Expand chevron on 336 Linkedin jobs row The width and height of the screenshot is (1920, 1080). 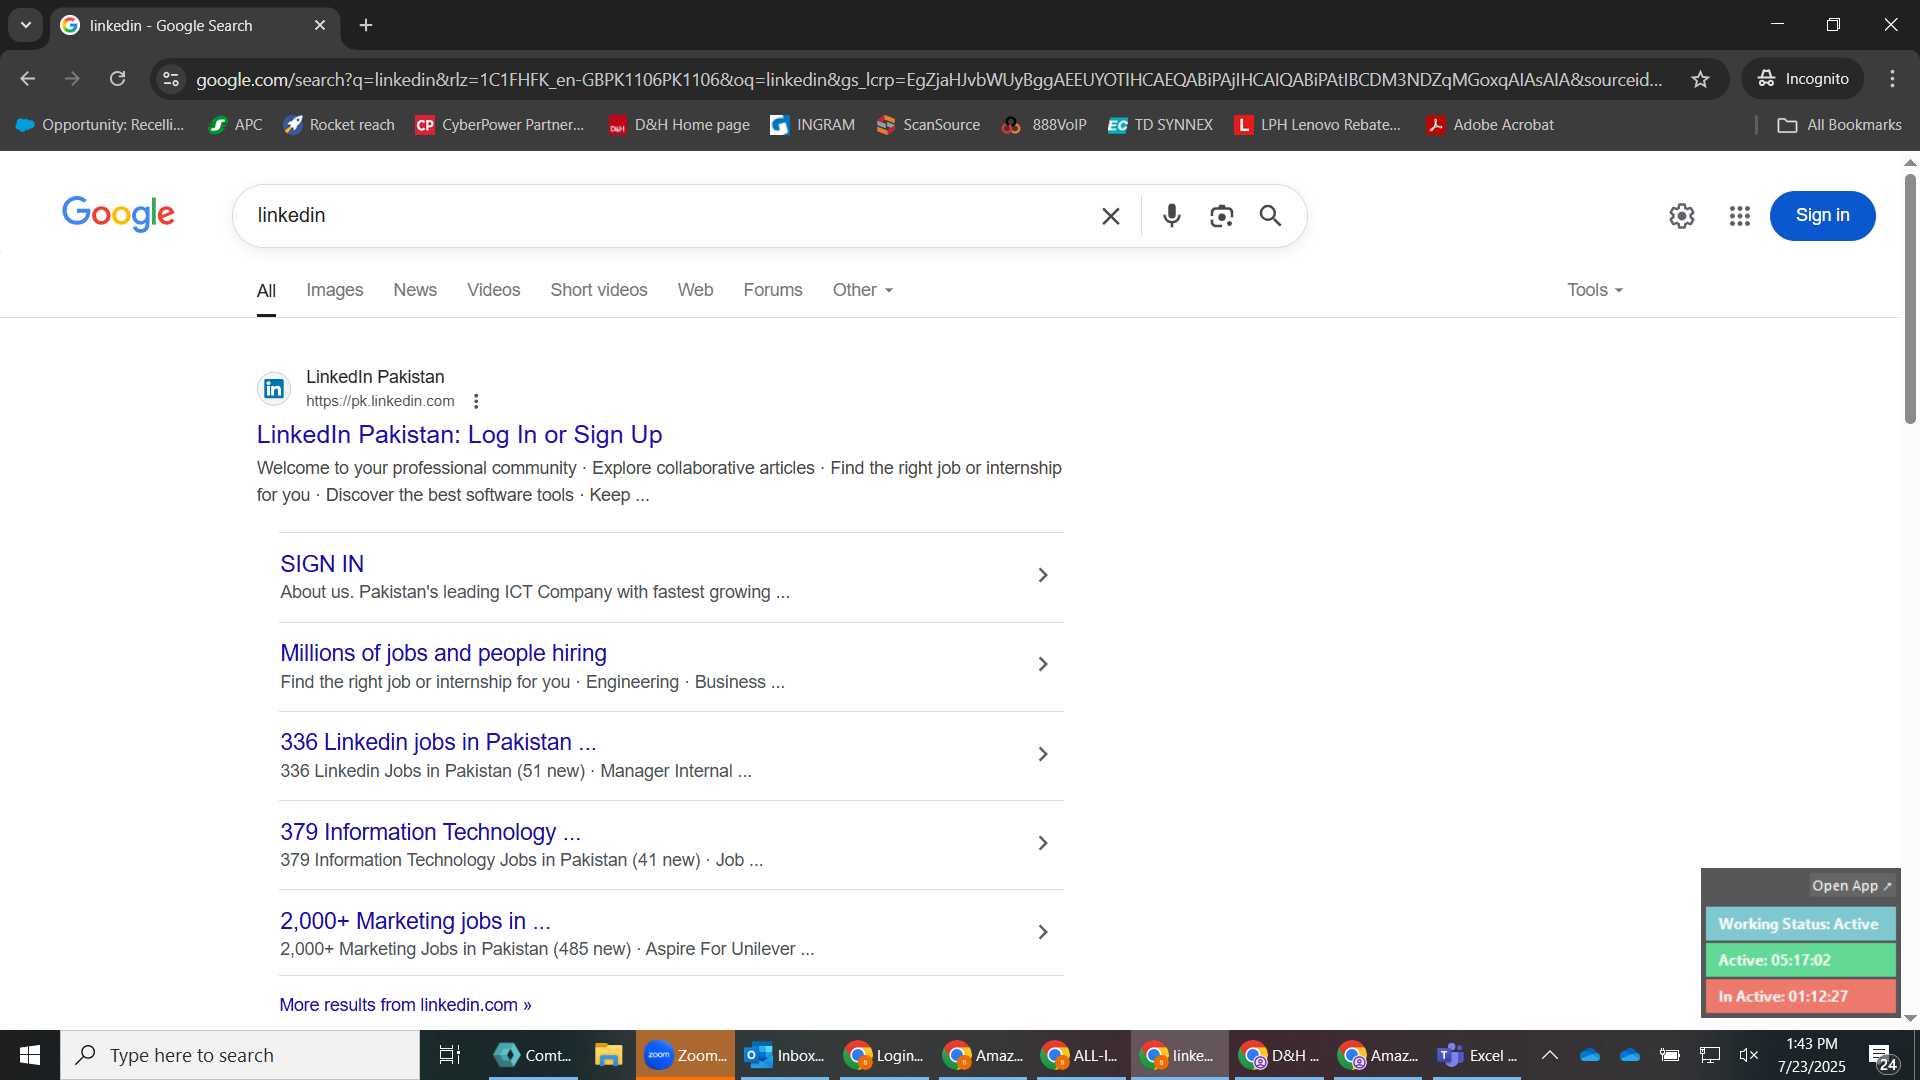pyautogui.click(x=1042, y=754)
